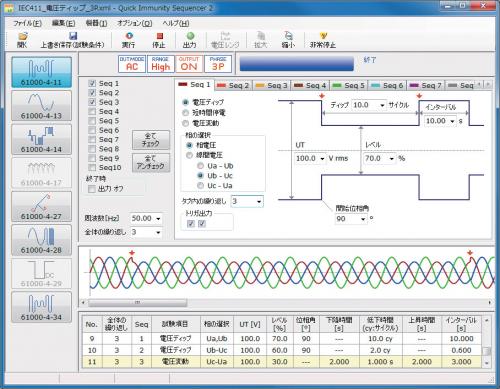Click the 全てチェック button

pos(151,140)
